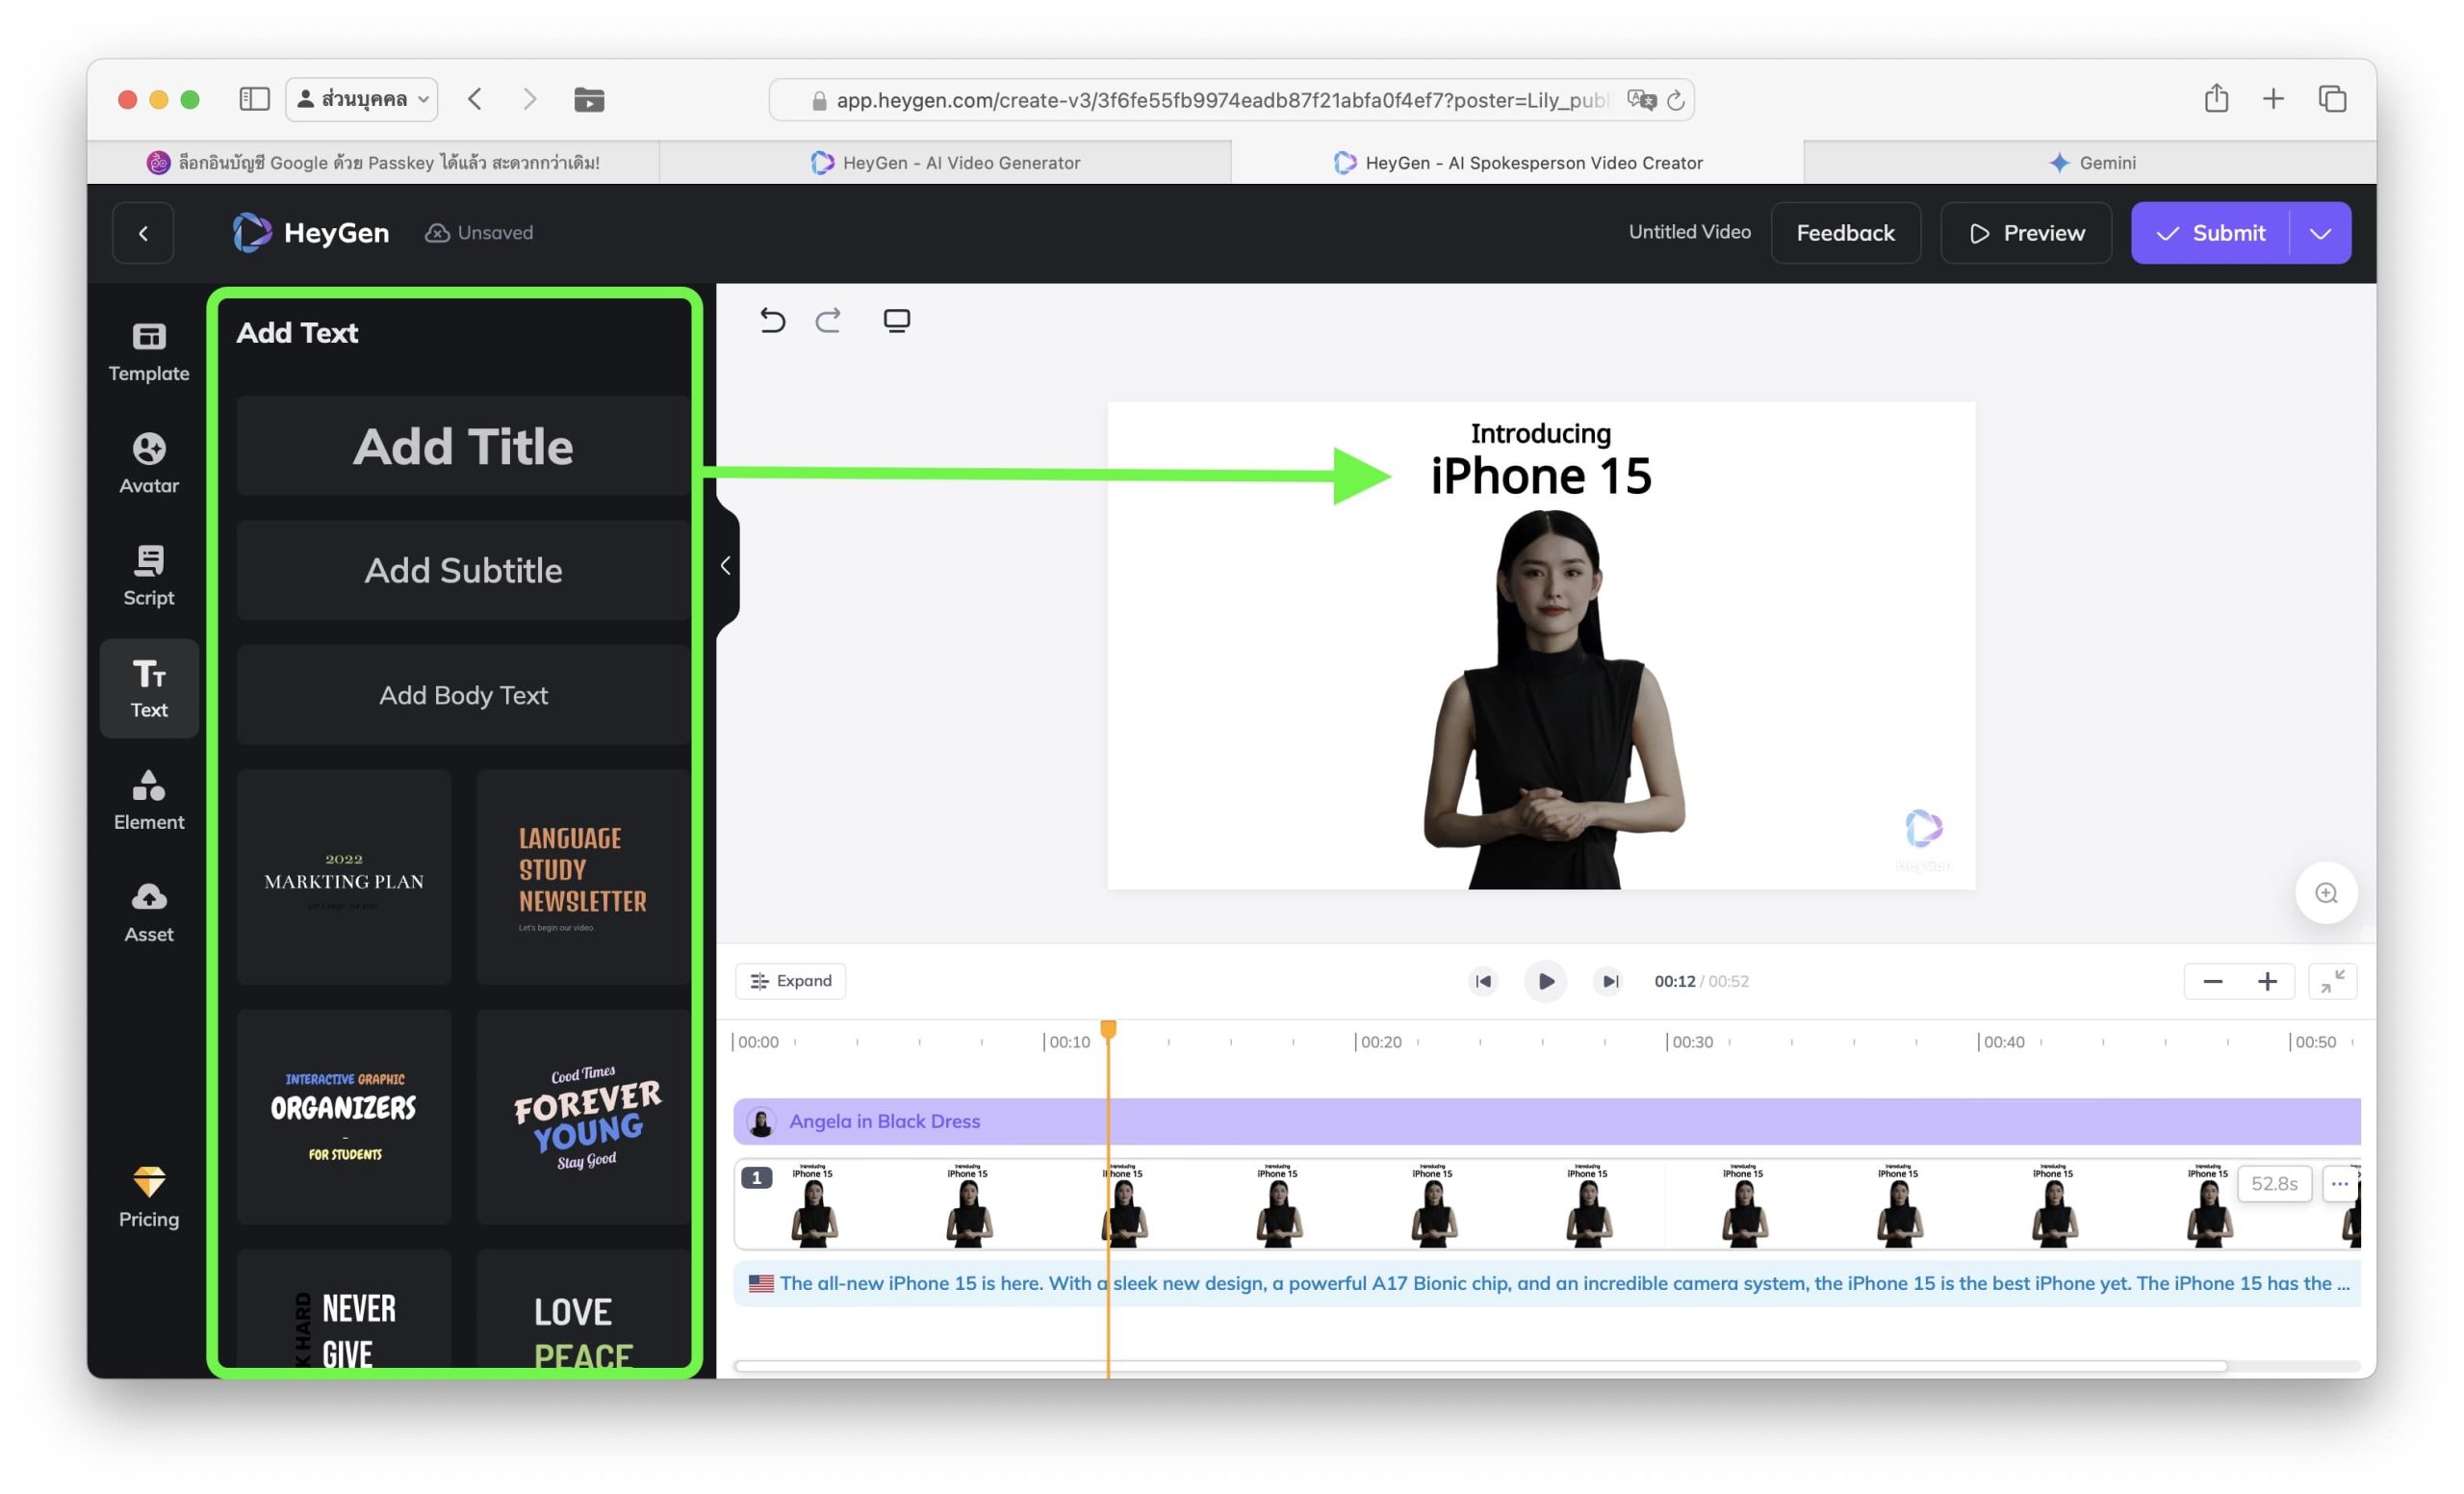Screen dimensions: 2464x1494
Task: Switch to HeyGen AI Video Generator tab
Action: point(945,162)
